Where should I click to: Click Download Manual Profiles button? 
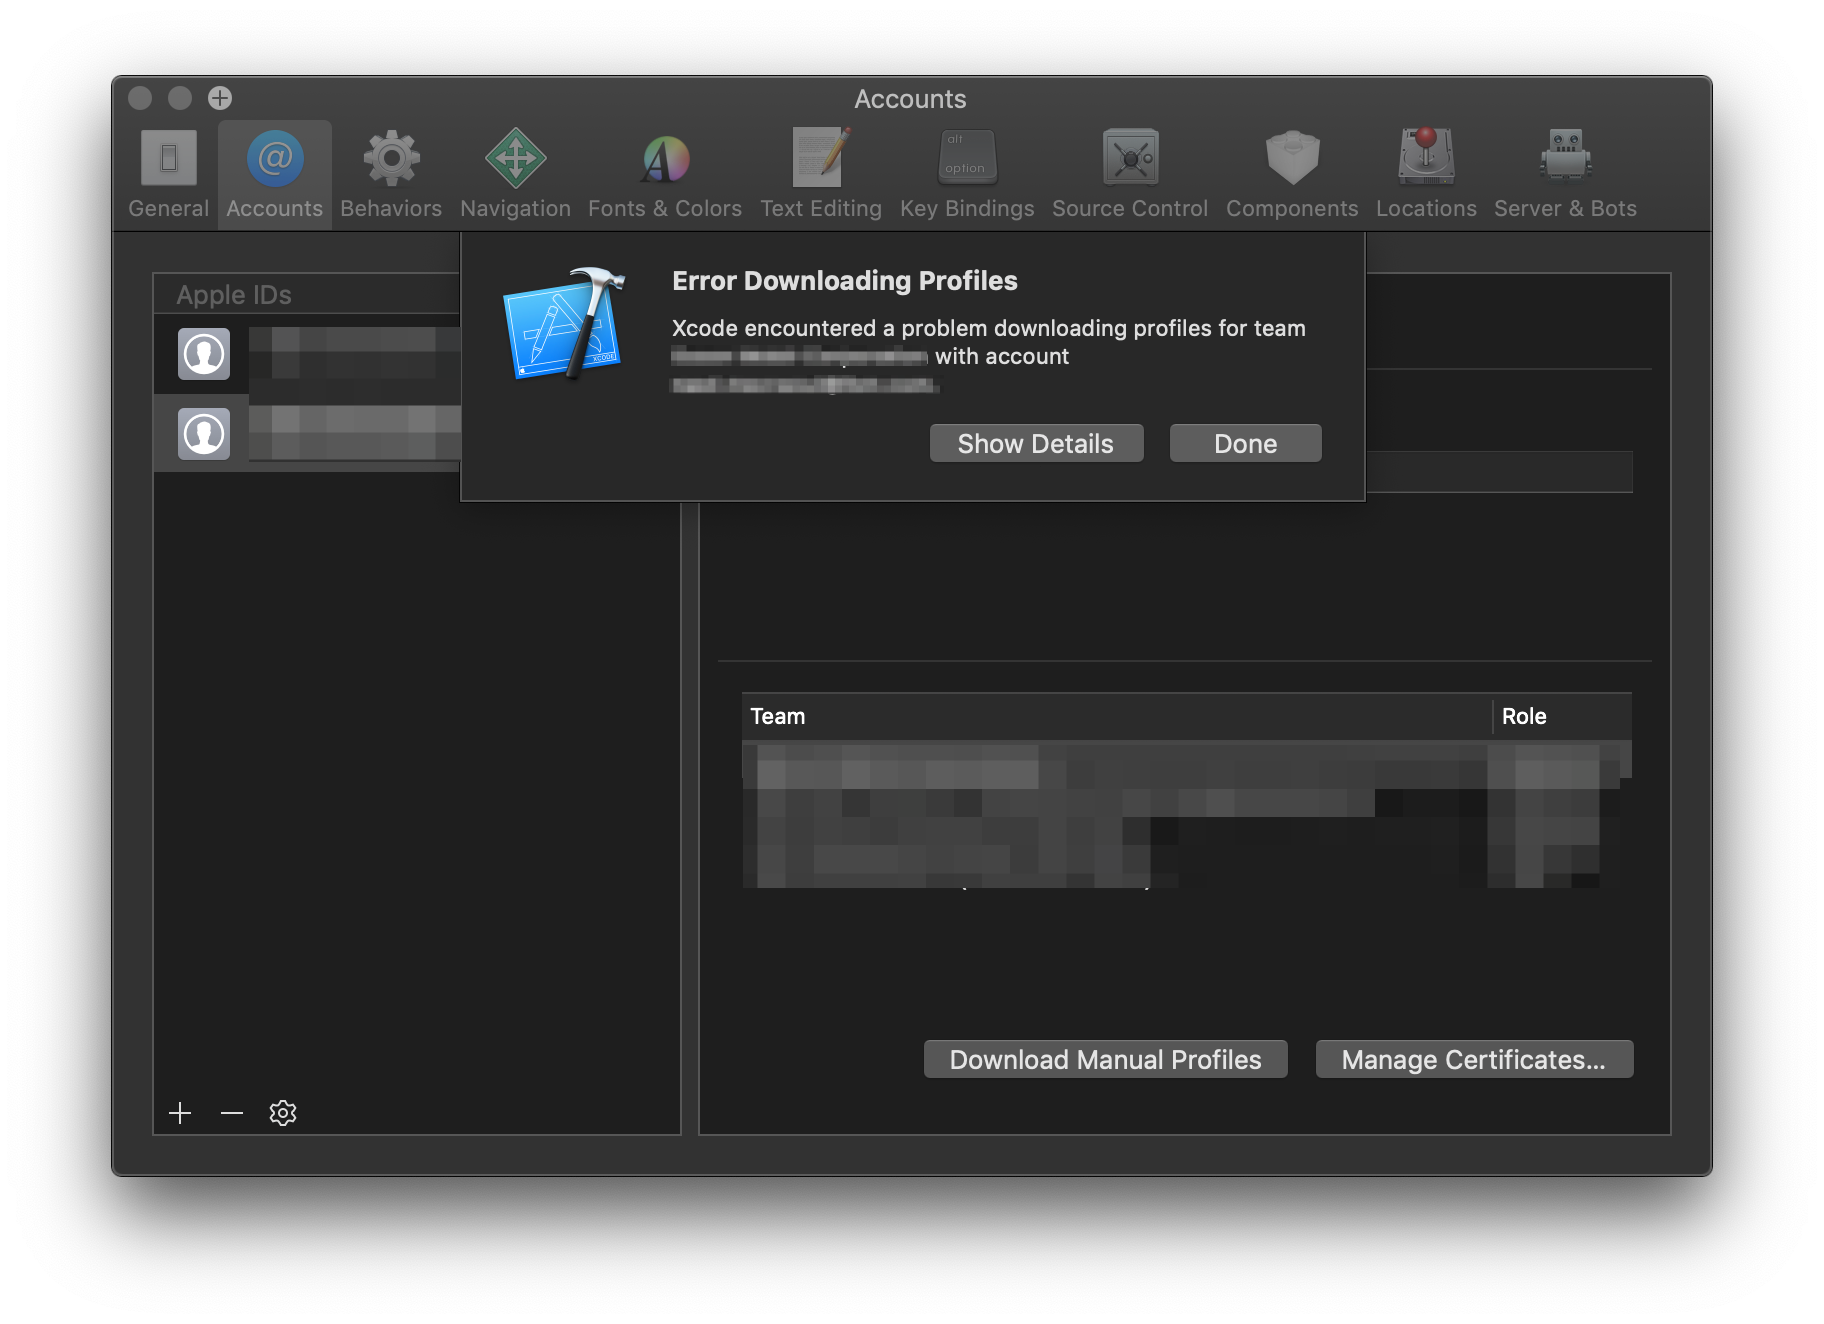click(1105, 1060)
